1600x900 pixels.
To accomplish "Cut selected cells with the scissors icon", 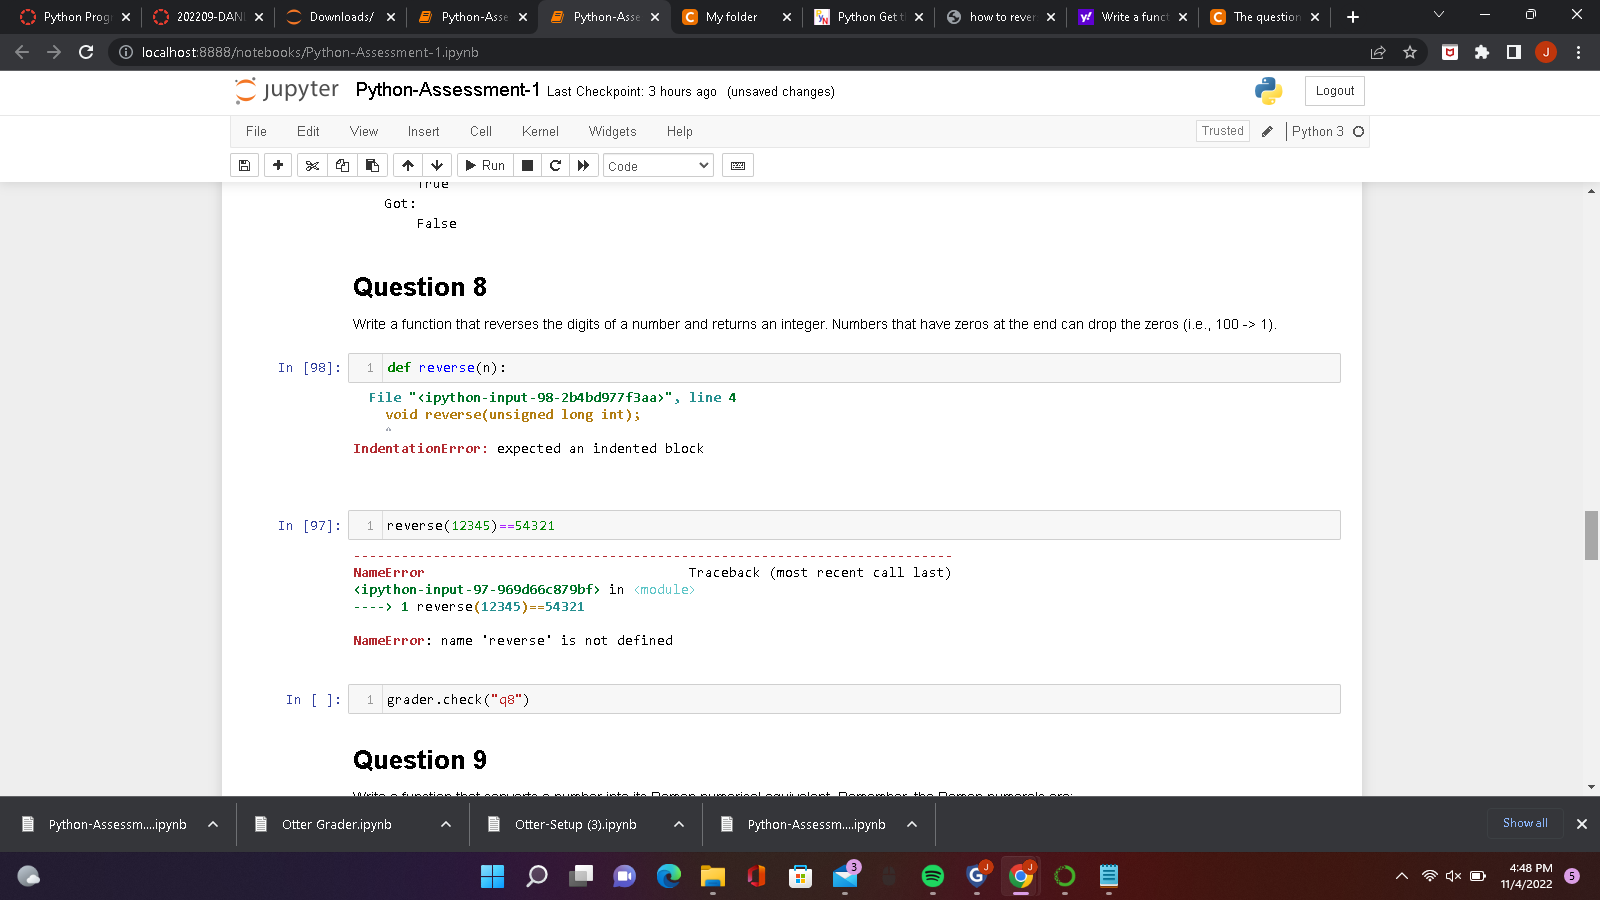I will coord(312,166).
